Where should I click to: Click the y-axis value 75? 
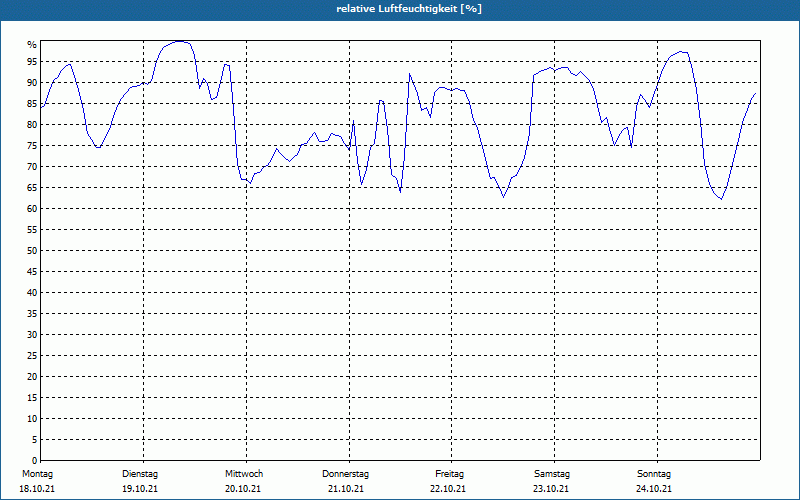click(32, 146)
